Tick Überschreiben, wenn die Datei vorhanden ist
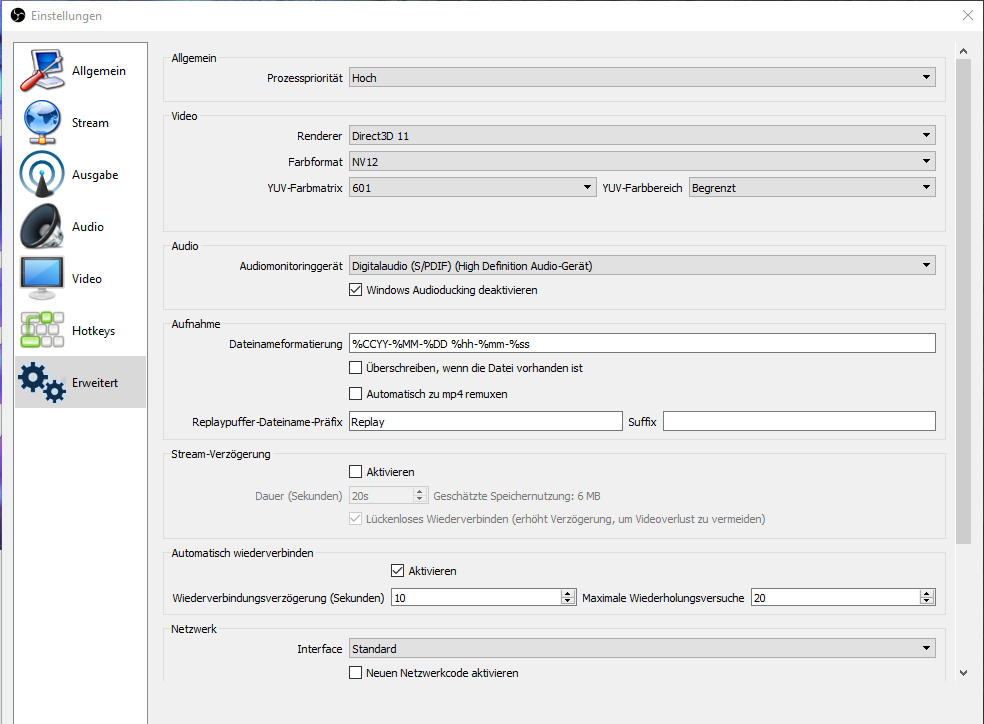The width and height of the screenshot is (984, 724). point(355,368)
